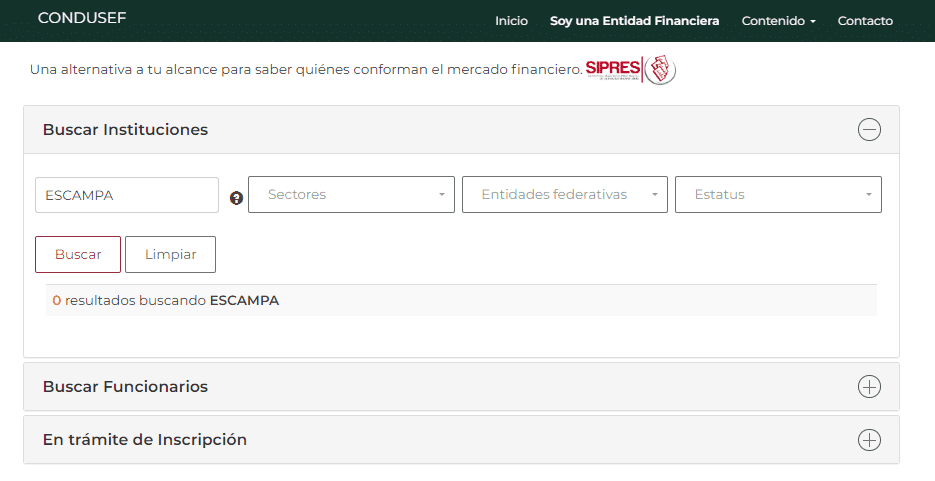Open the Sectores dropdown
Viewport: 935px width, 481px height.
point(351,195)
